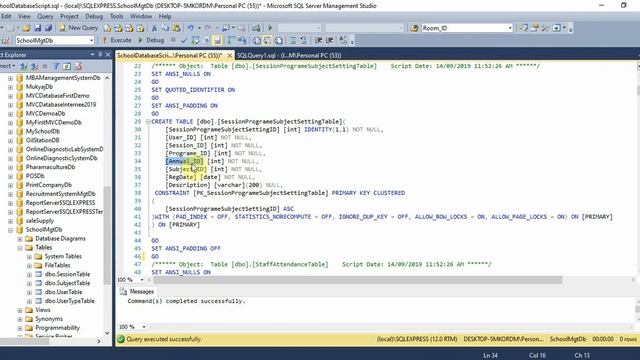Open the Help menu
The image size is (640, 360).
click(x=164, y=16)
